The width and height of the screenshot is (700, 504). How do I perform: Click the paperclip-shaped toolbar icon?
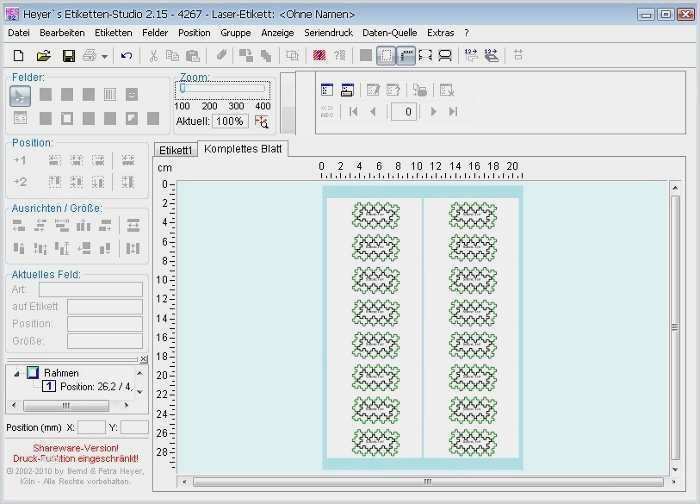(221, 55)
